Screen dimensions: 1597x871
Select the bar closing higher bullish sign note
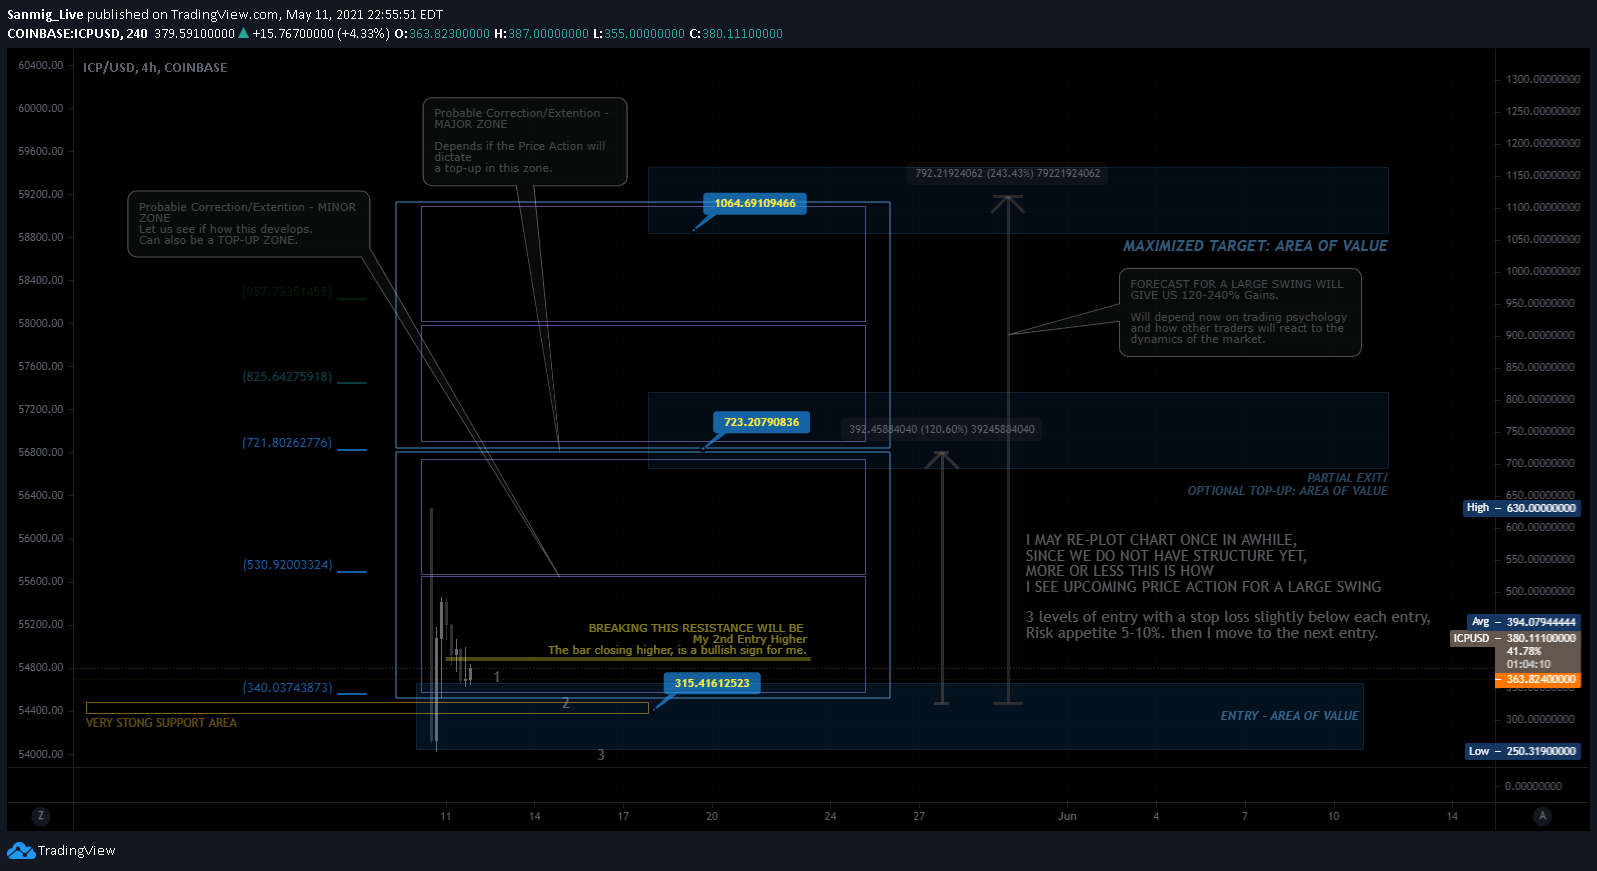677,650
